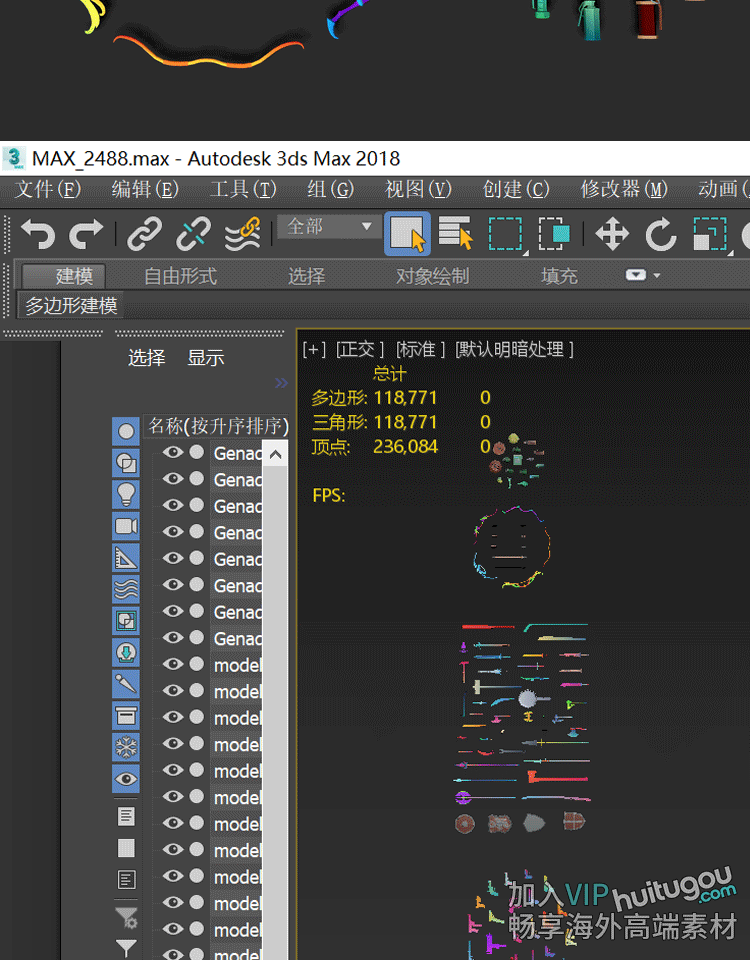The height and width of the screenshot is (960, 750).
Task: Open the [默认明暗处理] shading menu
Action: [x=514, y=350]
